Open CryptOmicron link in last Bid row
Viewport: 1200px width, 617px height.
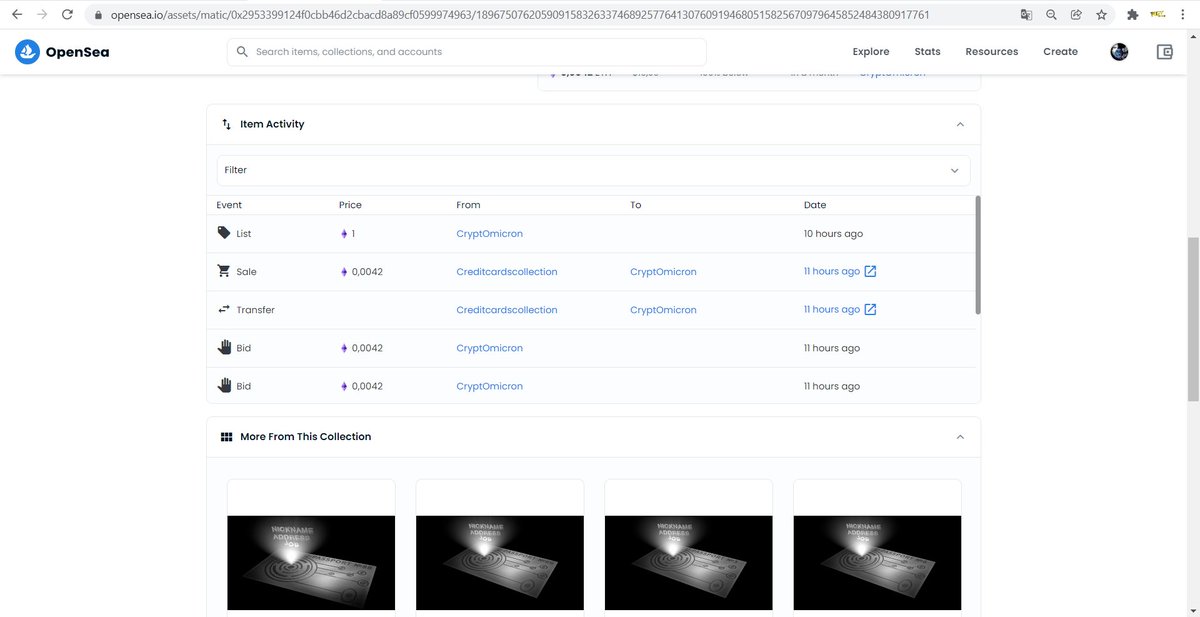(489, 386)
